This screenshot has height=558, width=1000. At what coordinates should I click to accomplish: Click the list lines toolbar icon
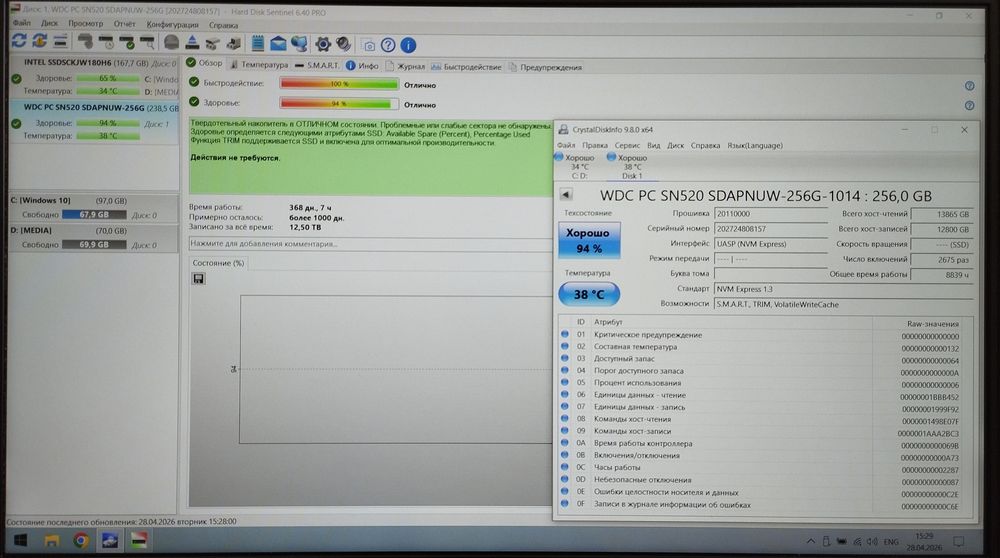(x=60, y=42)
